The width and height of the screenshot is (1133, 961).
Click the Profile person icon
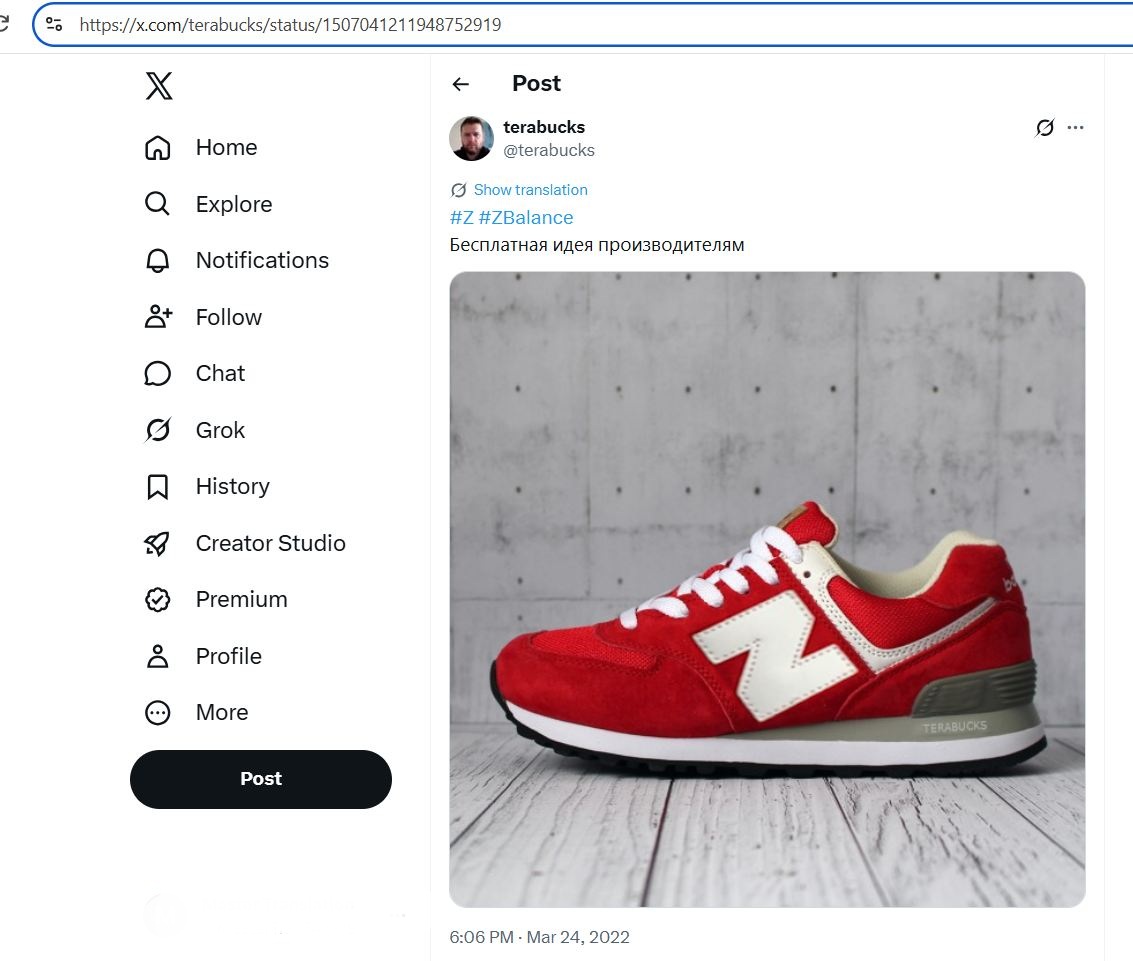(x=158, y=656)
